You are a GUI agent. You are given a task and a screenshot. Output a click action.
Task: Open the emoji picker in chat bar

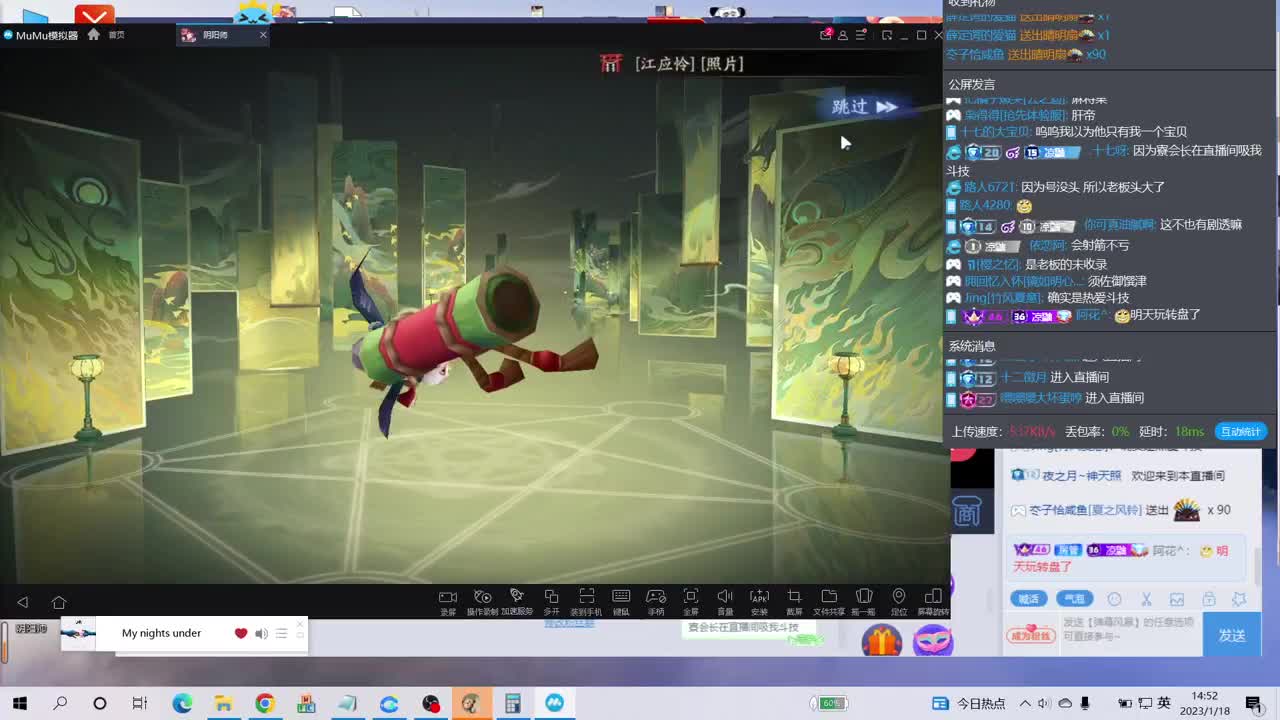[x=1114, y=599]
